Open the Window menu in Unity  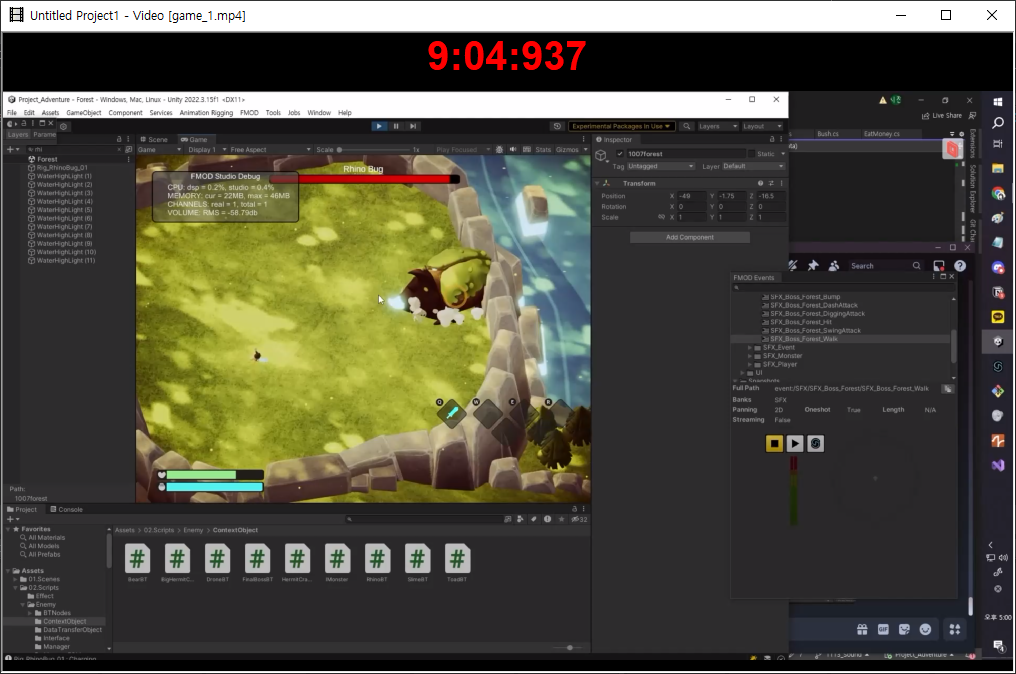pyautogui.click(x=319, y=113)
